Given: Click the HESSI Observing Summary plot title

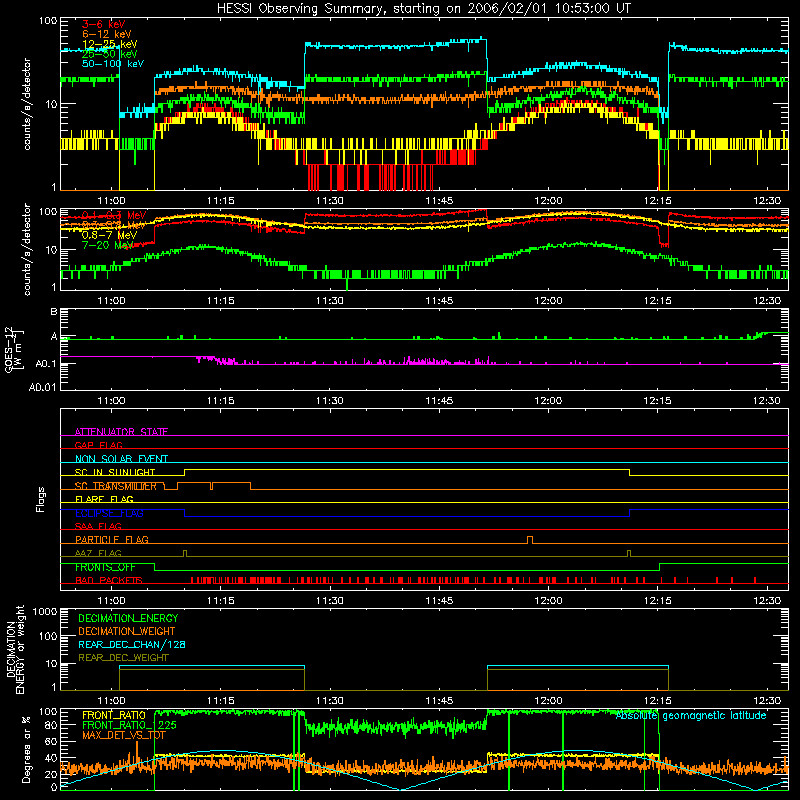Looking at the screenshot, I should [423, 9].
